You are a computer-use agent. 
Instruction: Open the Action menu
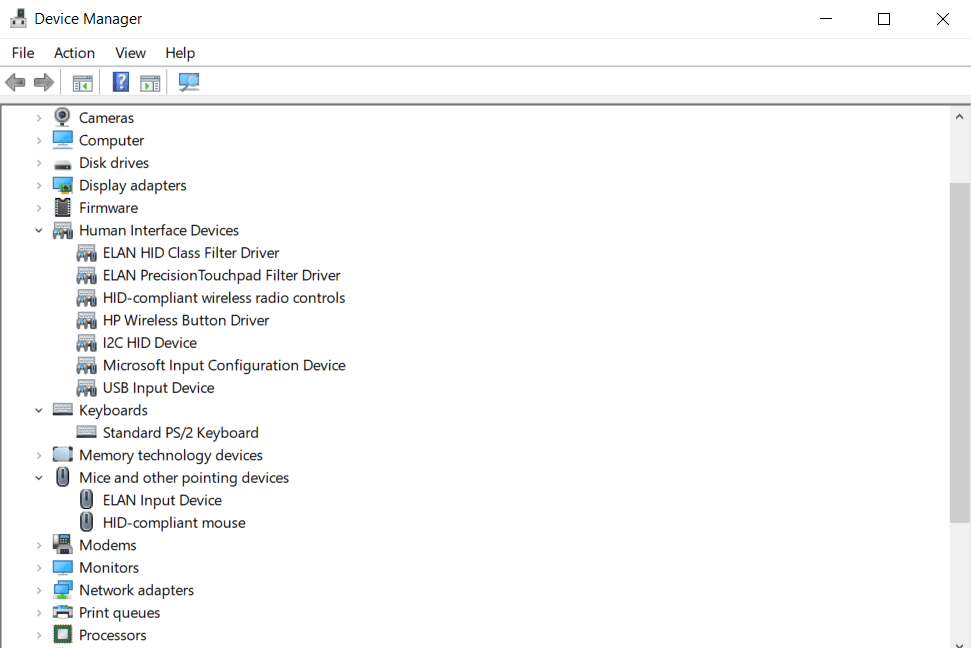tap(74, 53)
